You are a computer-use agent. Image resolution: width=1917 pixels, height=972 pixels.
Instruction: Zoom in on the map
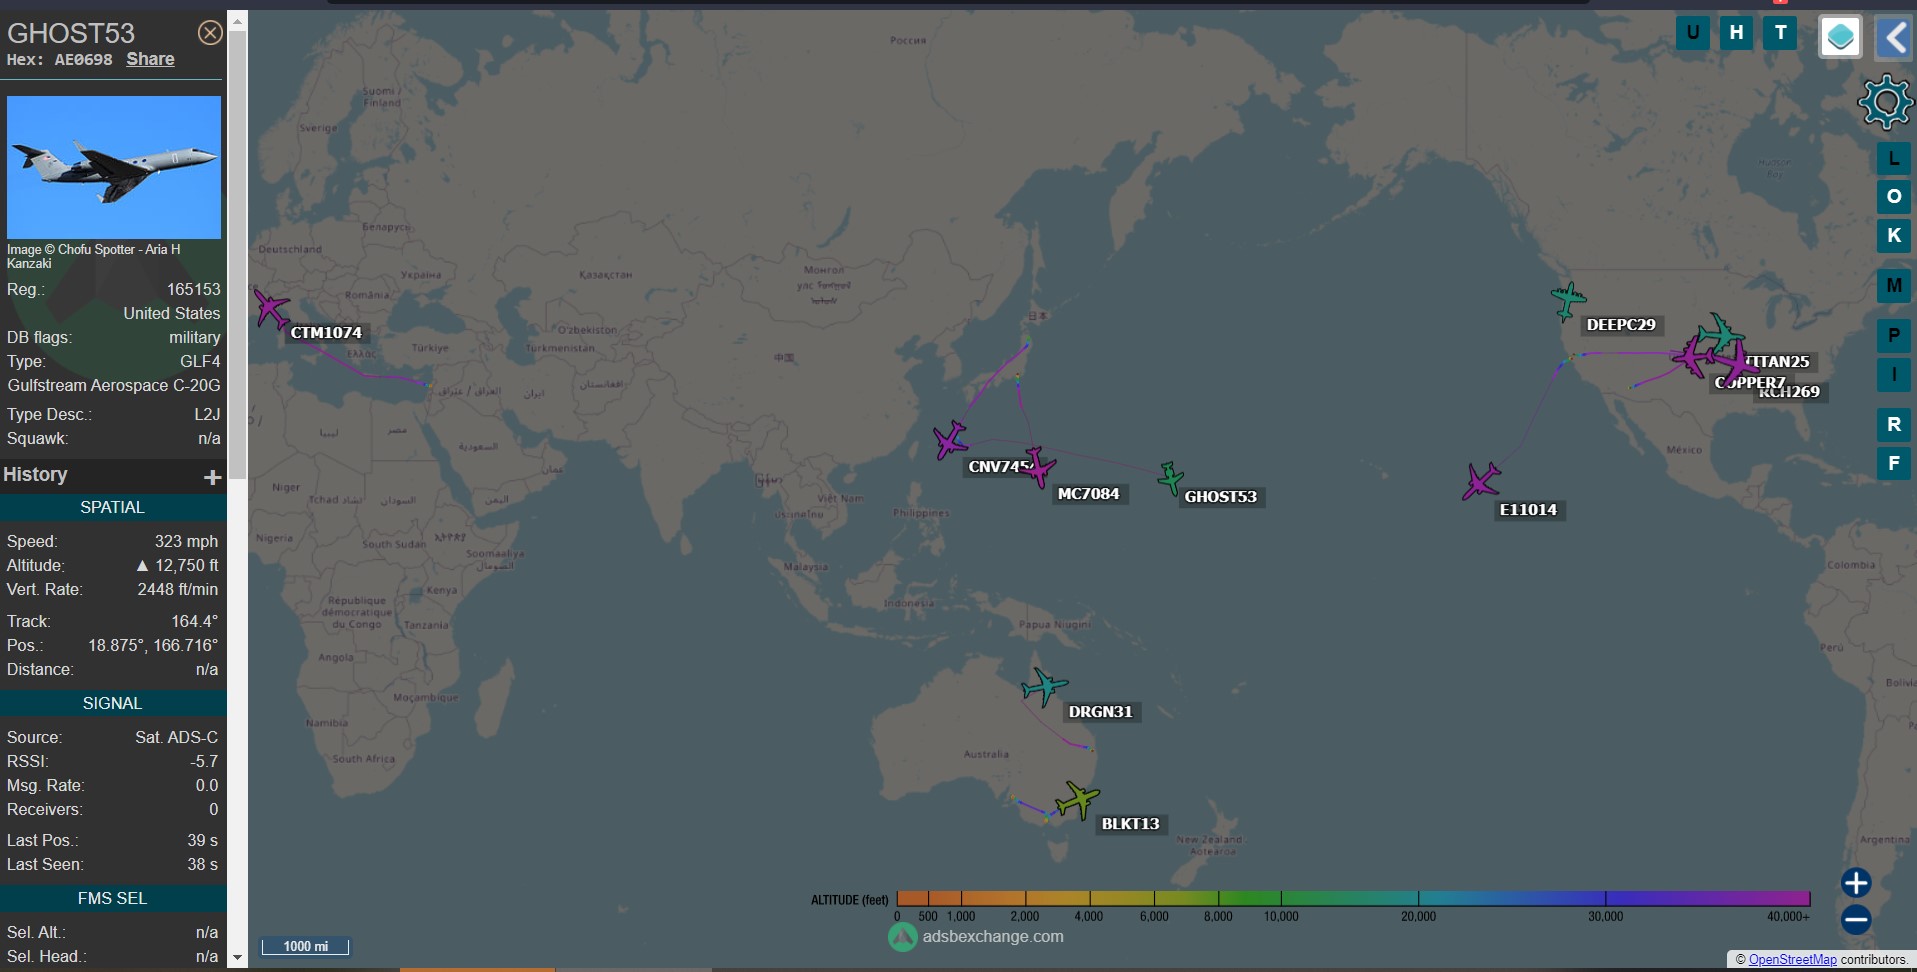tap(1856, 883)
